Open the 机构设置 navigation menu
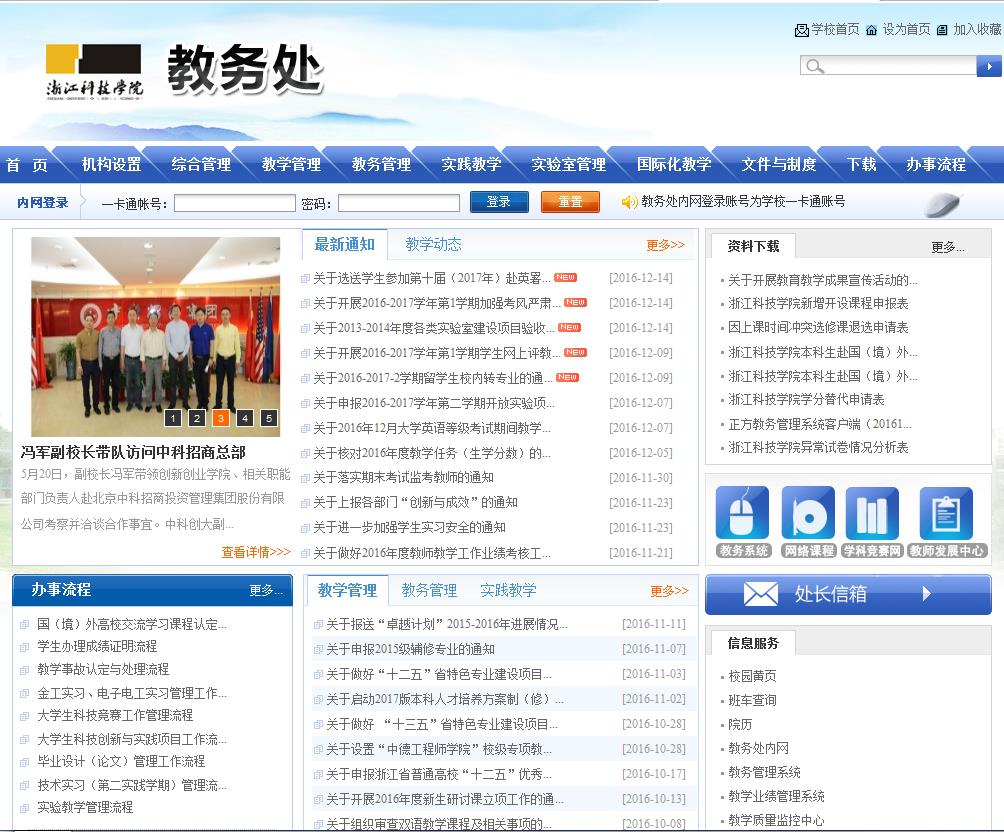The width and height of the screenshot is (1004, 832). click(x=111, y=165)
